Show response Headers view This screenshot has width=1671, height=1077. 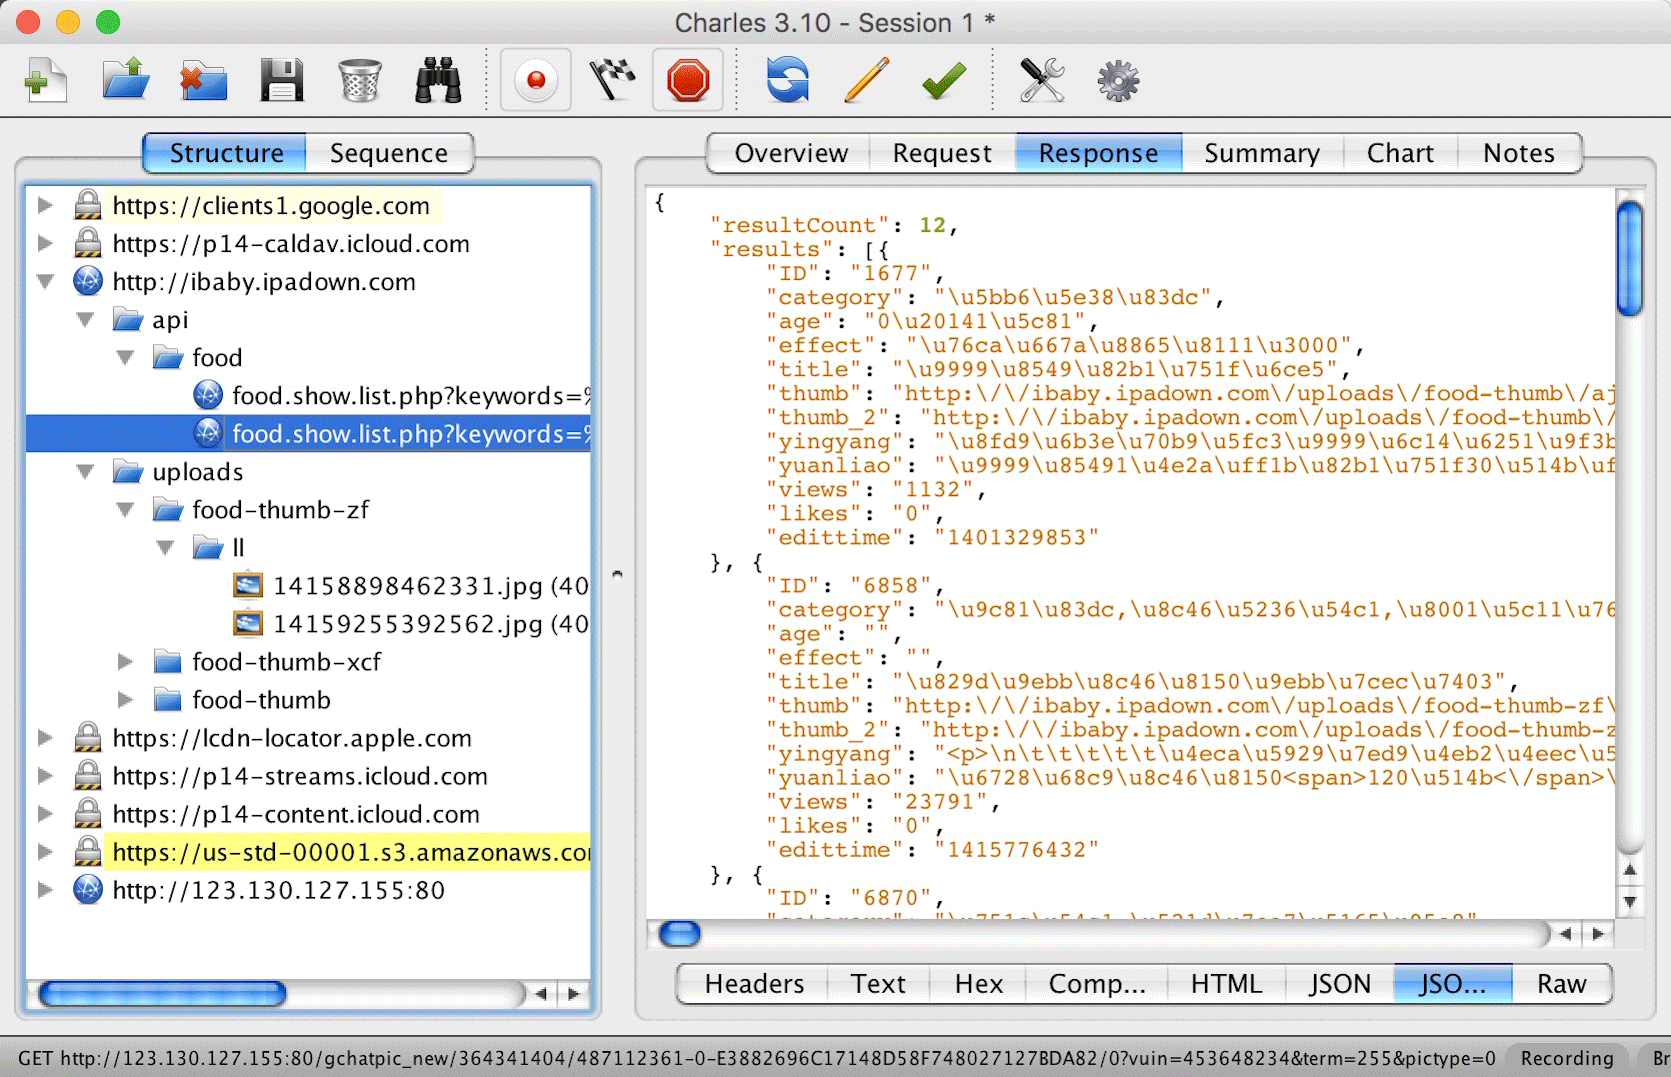[754, 984]
